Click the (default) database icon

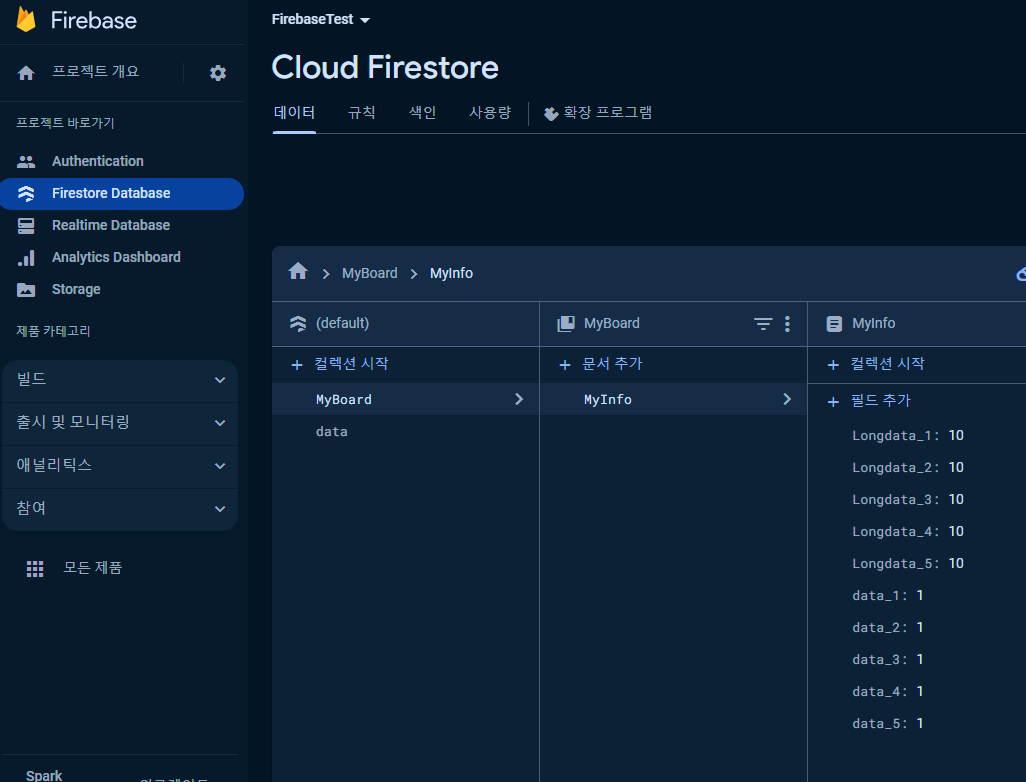[x=298, y=323]
